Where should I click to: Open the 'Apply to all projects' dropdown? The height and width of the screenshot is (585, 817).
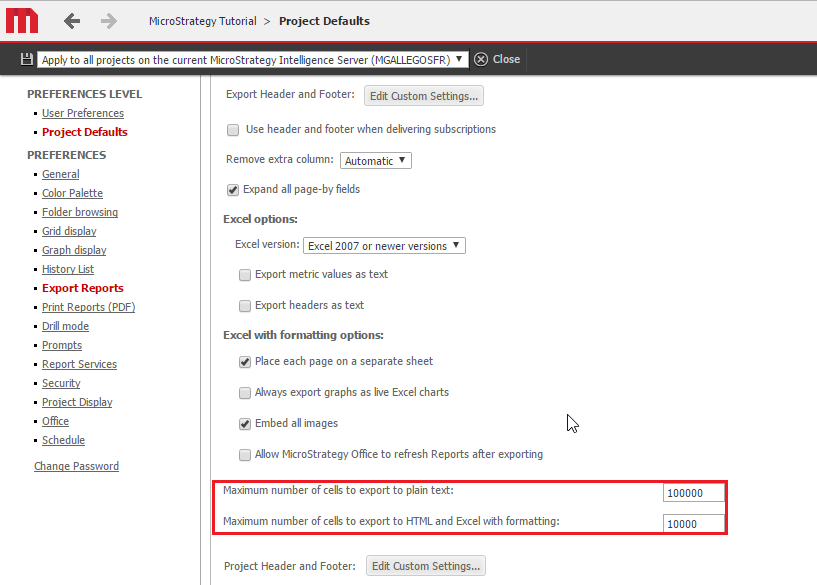tap(457, 59)
